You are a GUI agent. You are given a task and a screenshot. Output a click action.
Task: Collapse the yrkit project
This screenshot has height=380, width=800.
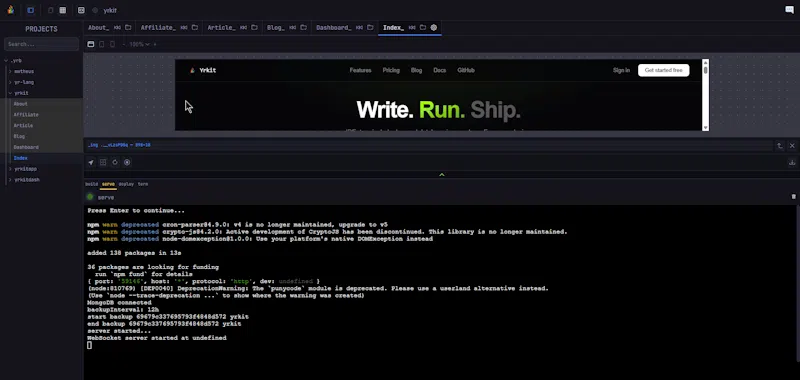10,93
